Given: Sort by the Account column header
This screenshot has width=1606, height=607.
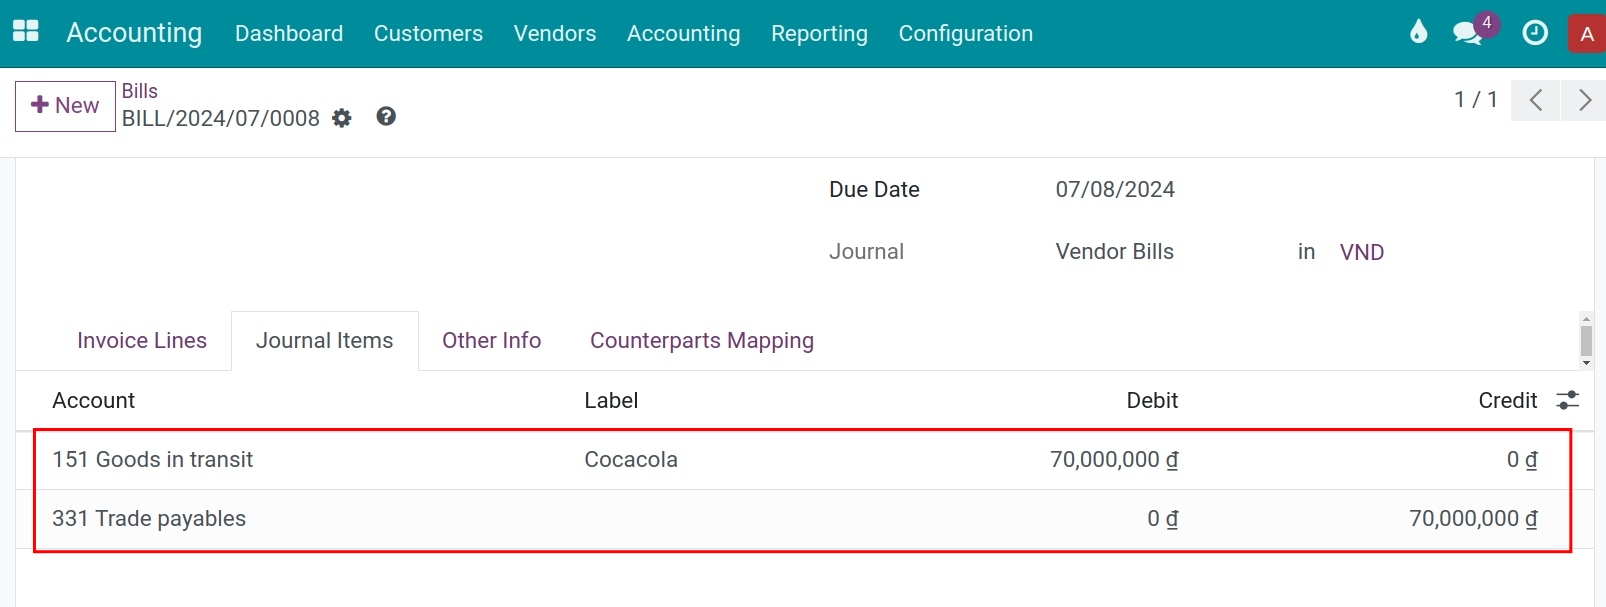Looking at the screenshot, I should [94, 401].
